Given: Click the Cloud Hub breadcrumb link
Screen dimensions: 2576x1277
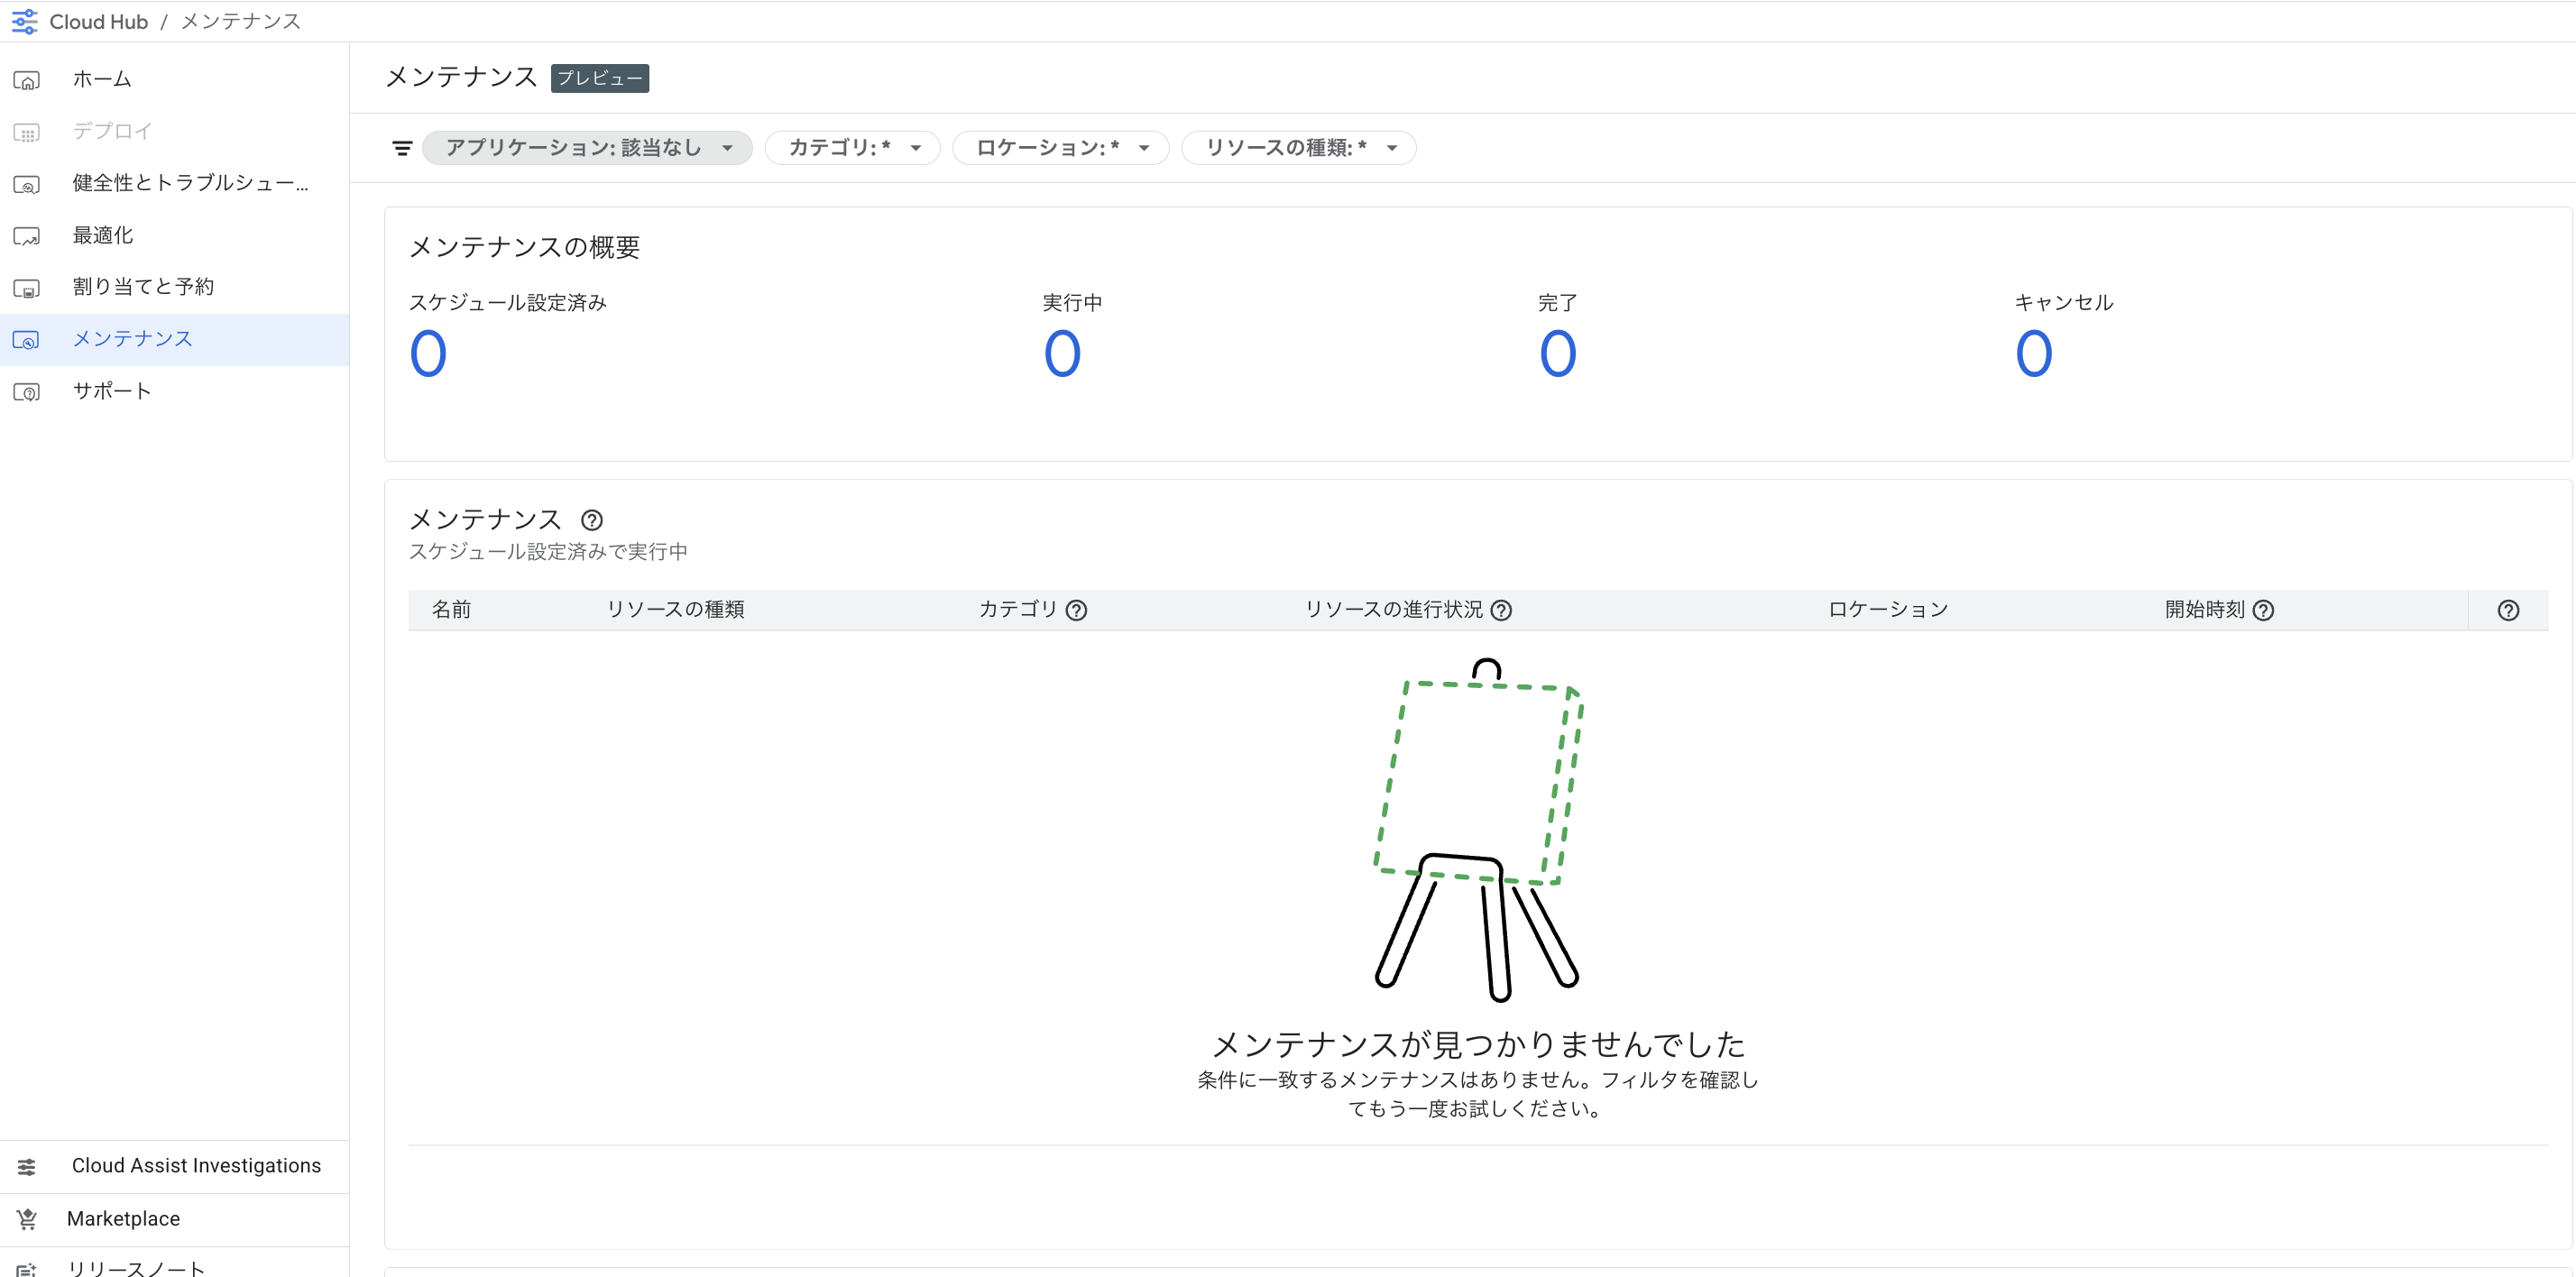Looking at the screenshot, I should [x=98, y=21].
